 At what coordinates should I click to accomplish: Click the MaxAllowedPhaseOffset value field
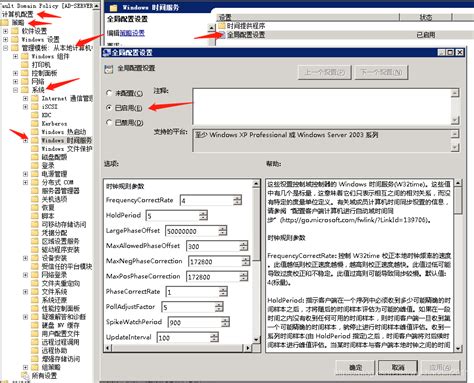point(213,246)
